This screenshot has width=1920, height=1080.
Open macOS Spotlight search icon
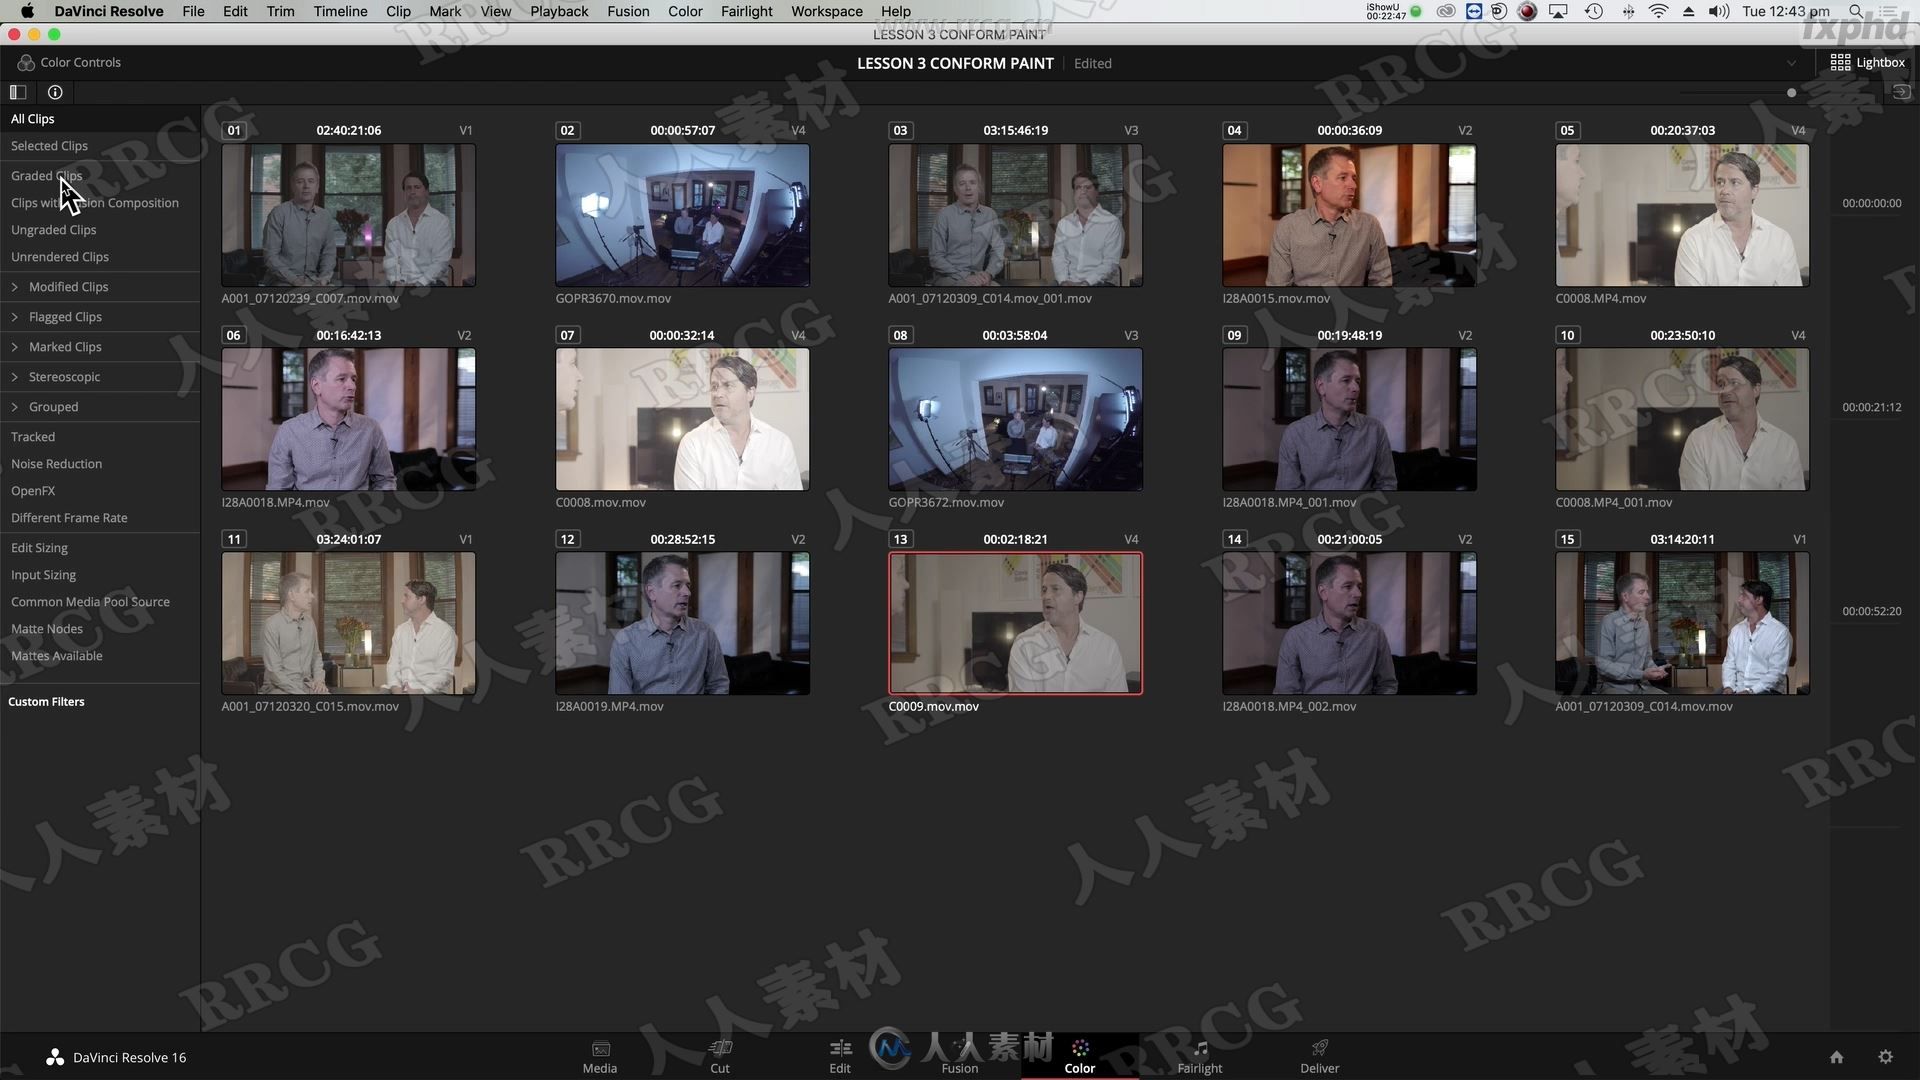click(1856, 11)
